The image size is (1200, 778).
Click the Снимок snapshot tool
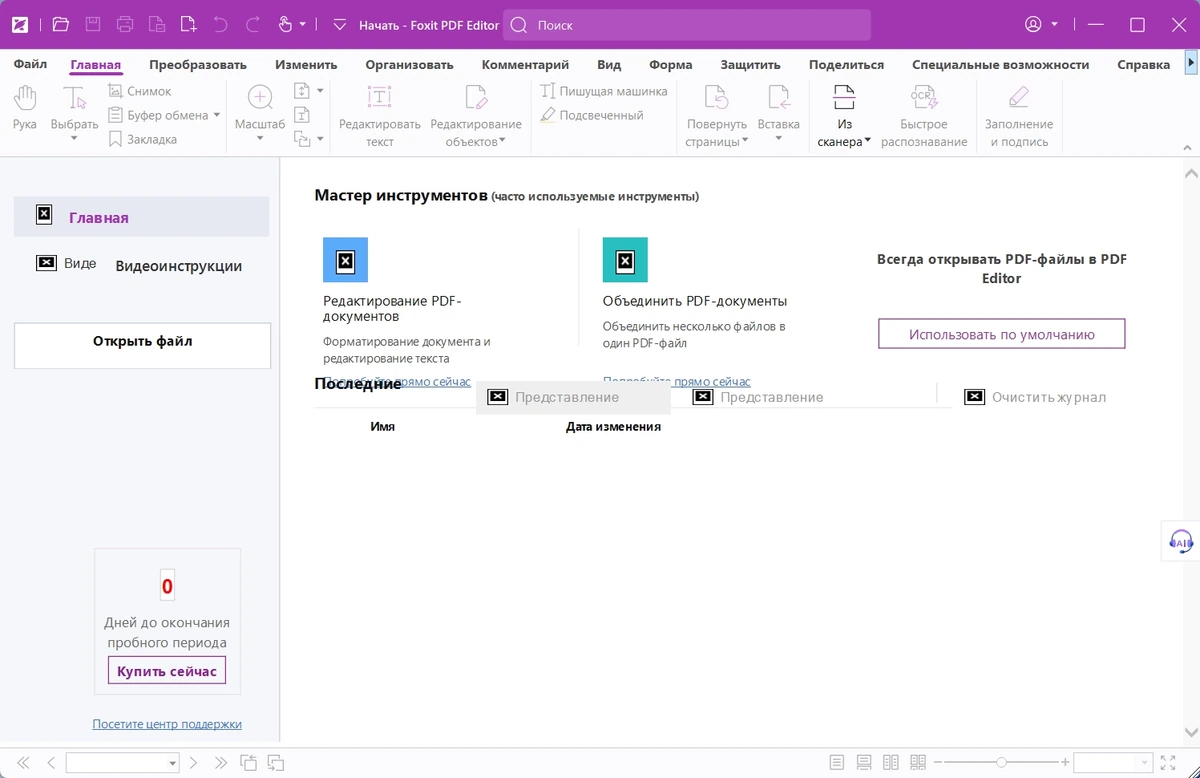tap(140, 91)
